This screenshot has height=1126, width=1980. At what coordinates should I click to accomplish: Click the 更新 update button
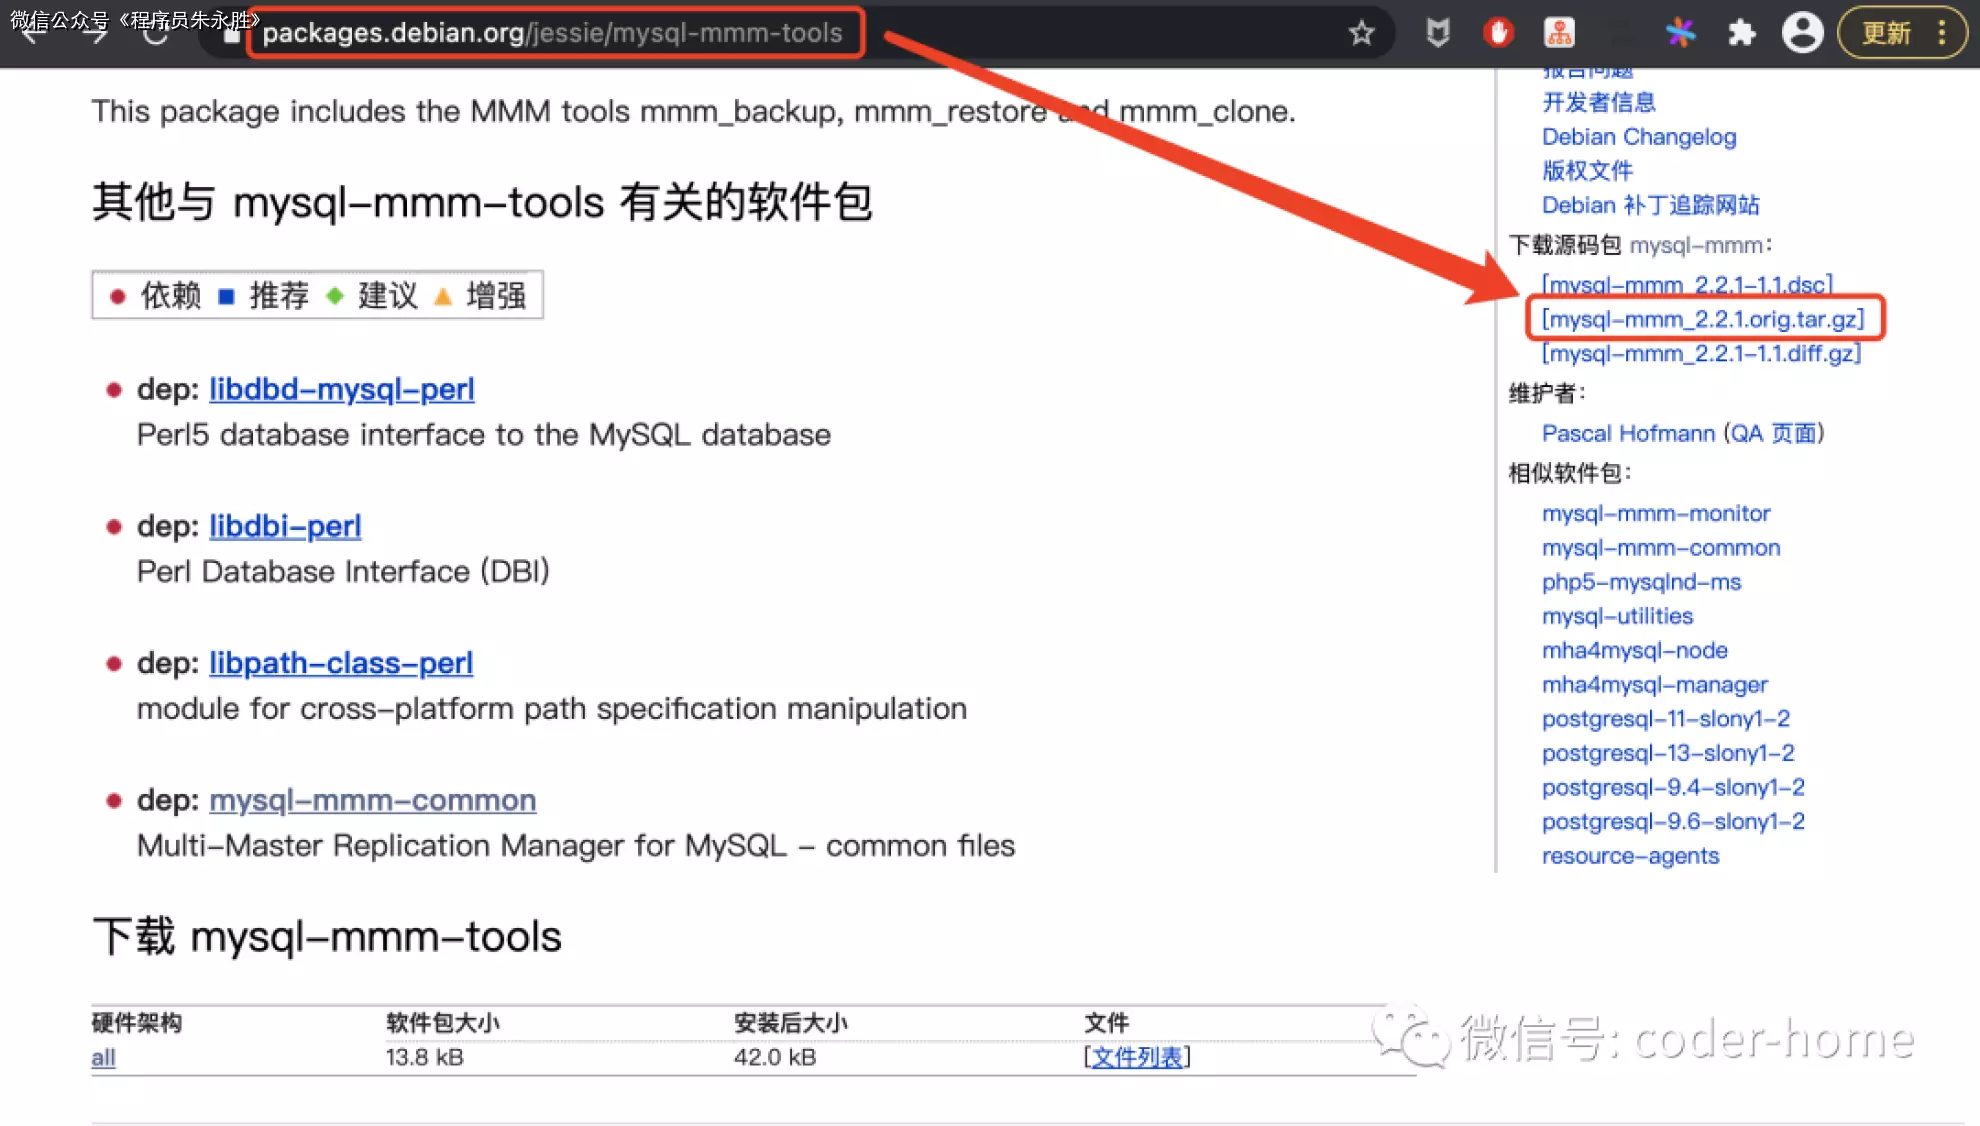[1886, 33]
